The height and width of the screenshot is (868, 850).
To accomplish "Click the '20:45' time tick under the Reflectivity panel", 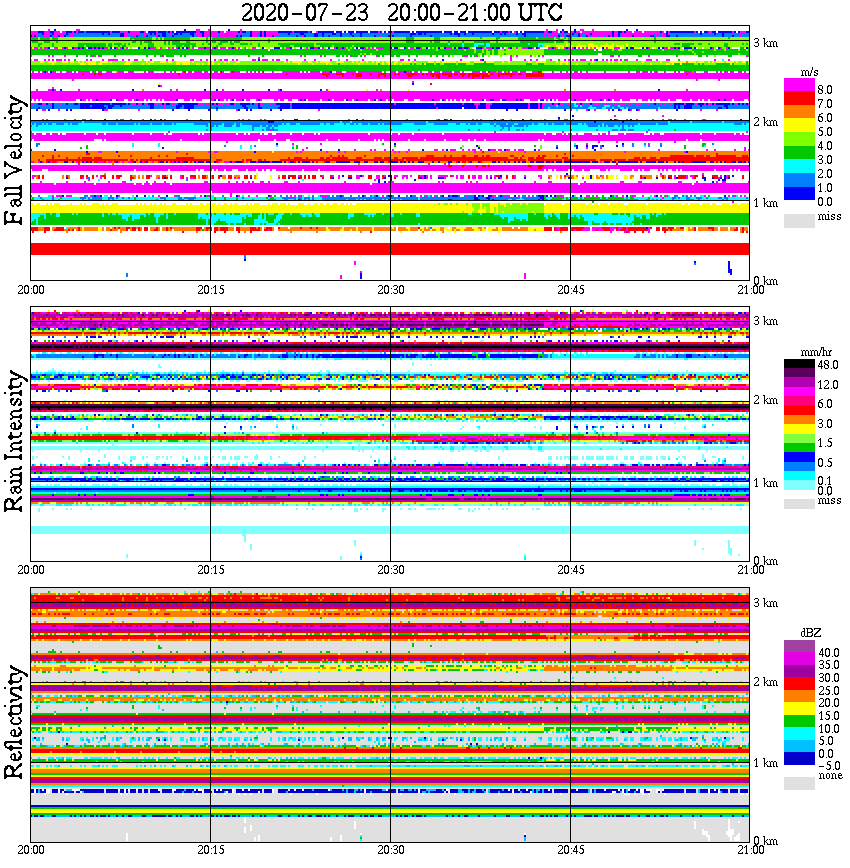I will (x=571, y=850).
